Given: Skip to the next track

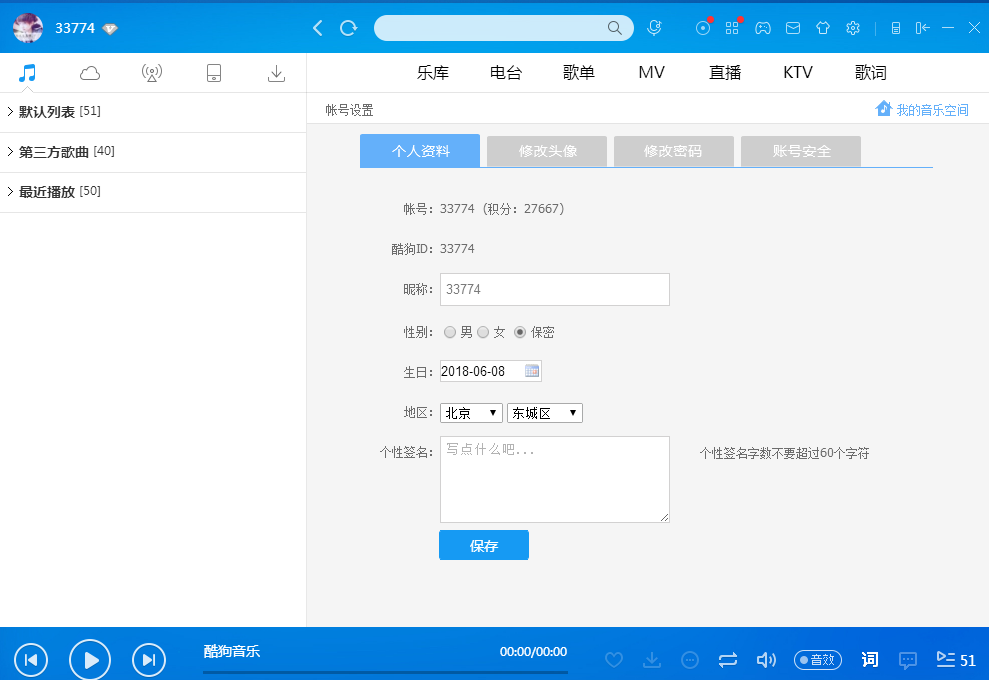Looking at the screenshot, I should (149, 660).
